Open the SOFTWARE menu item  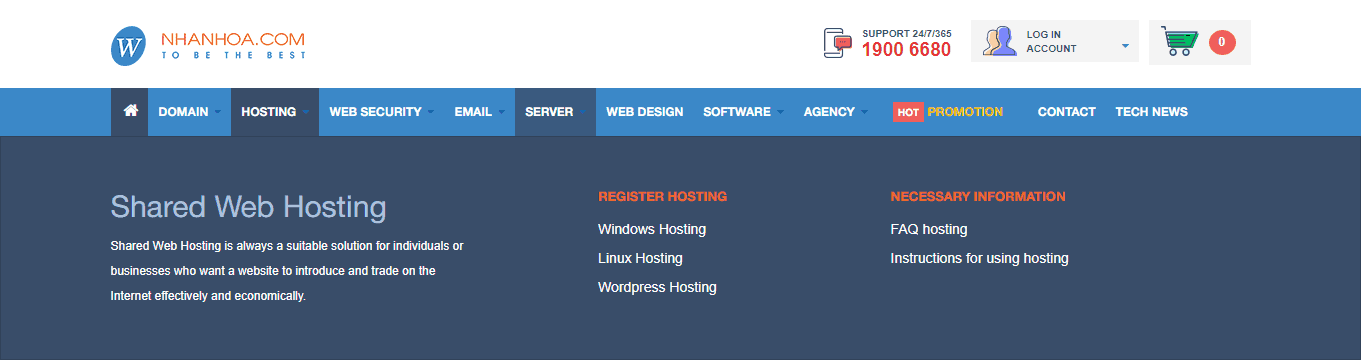click(737, 112)
